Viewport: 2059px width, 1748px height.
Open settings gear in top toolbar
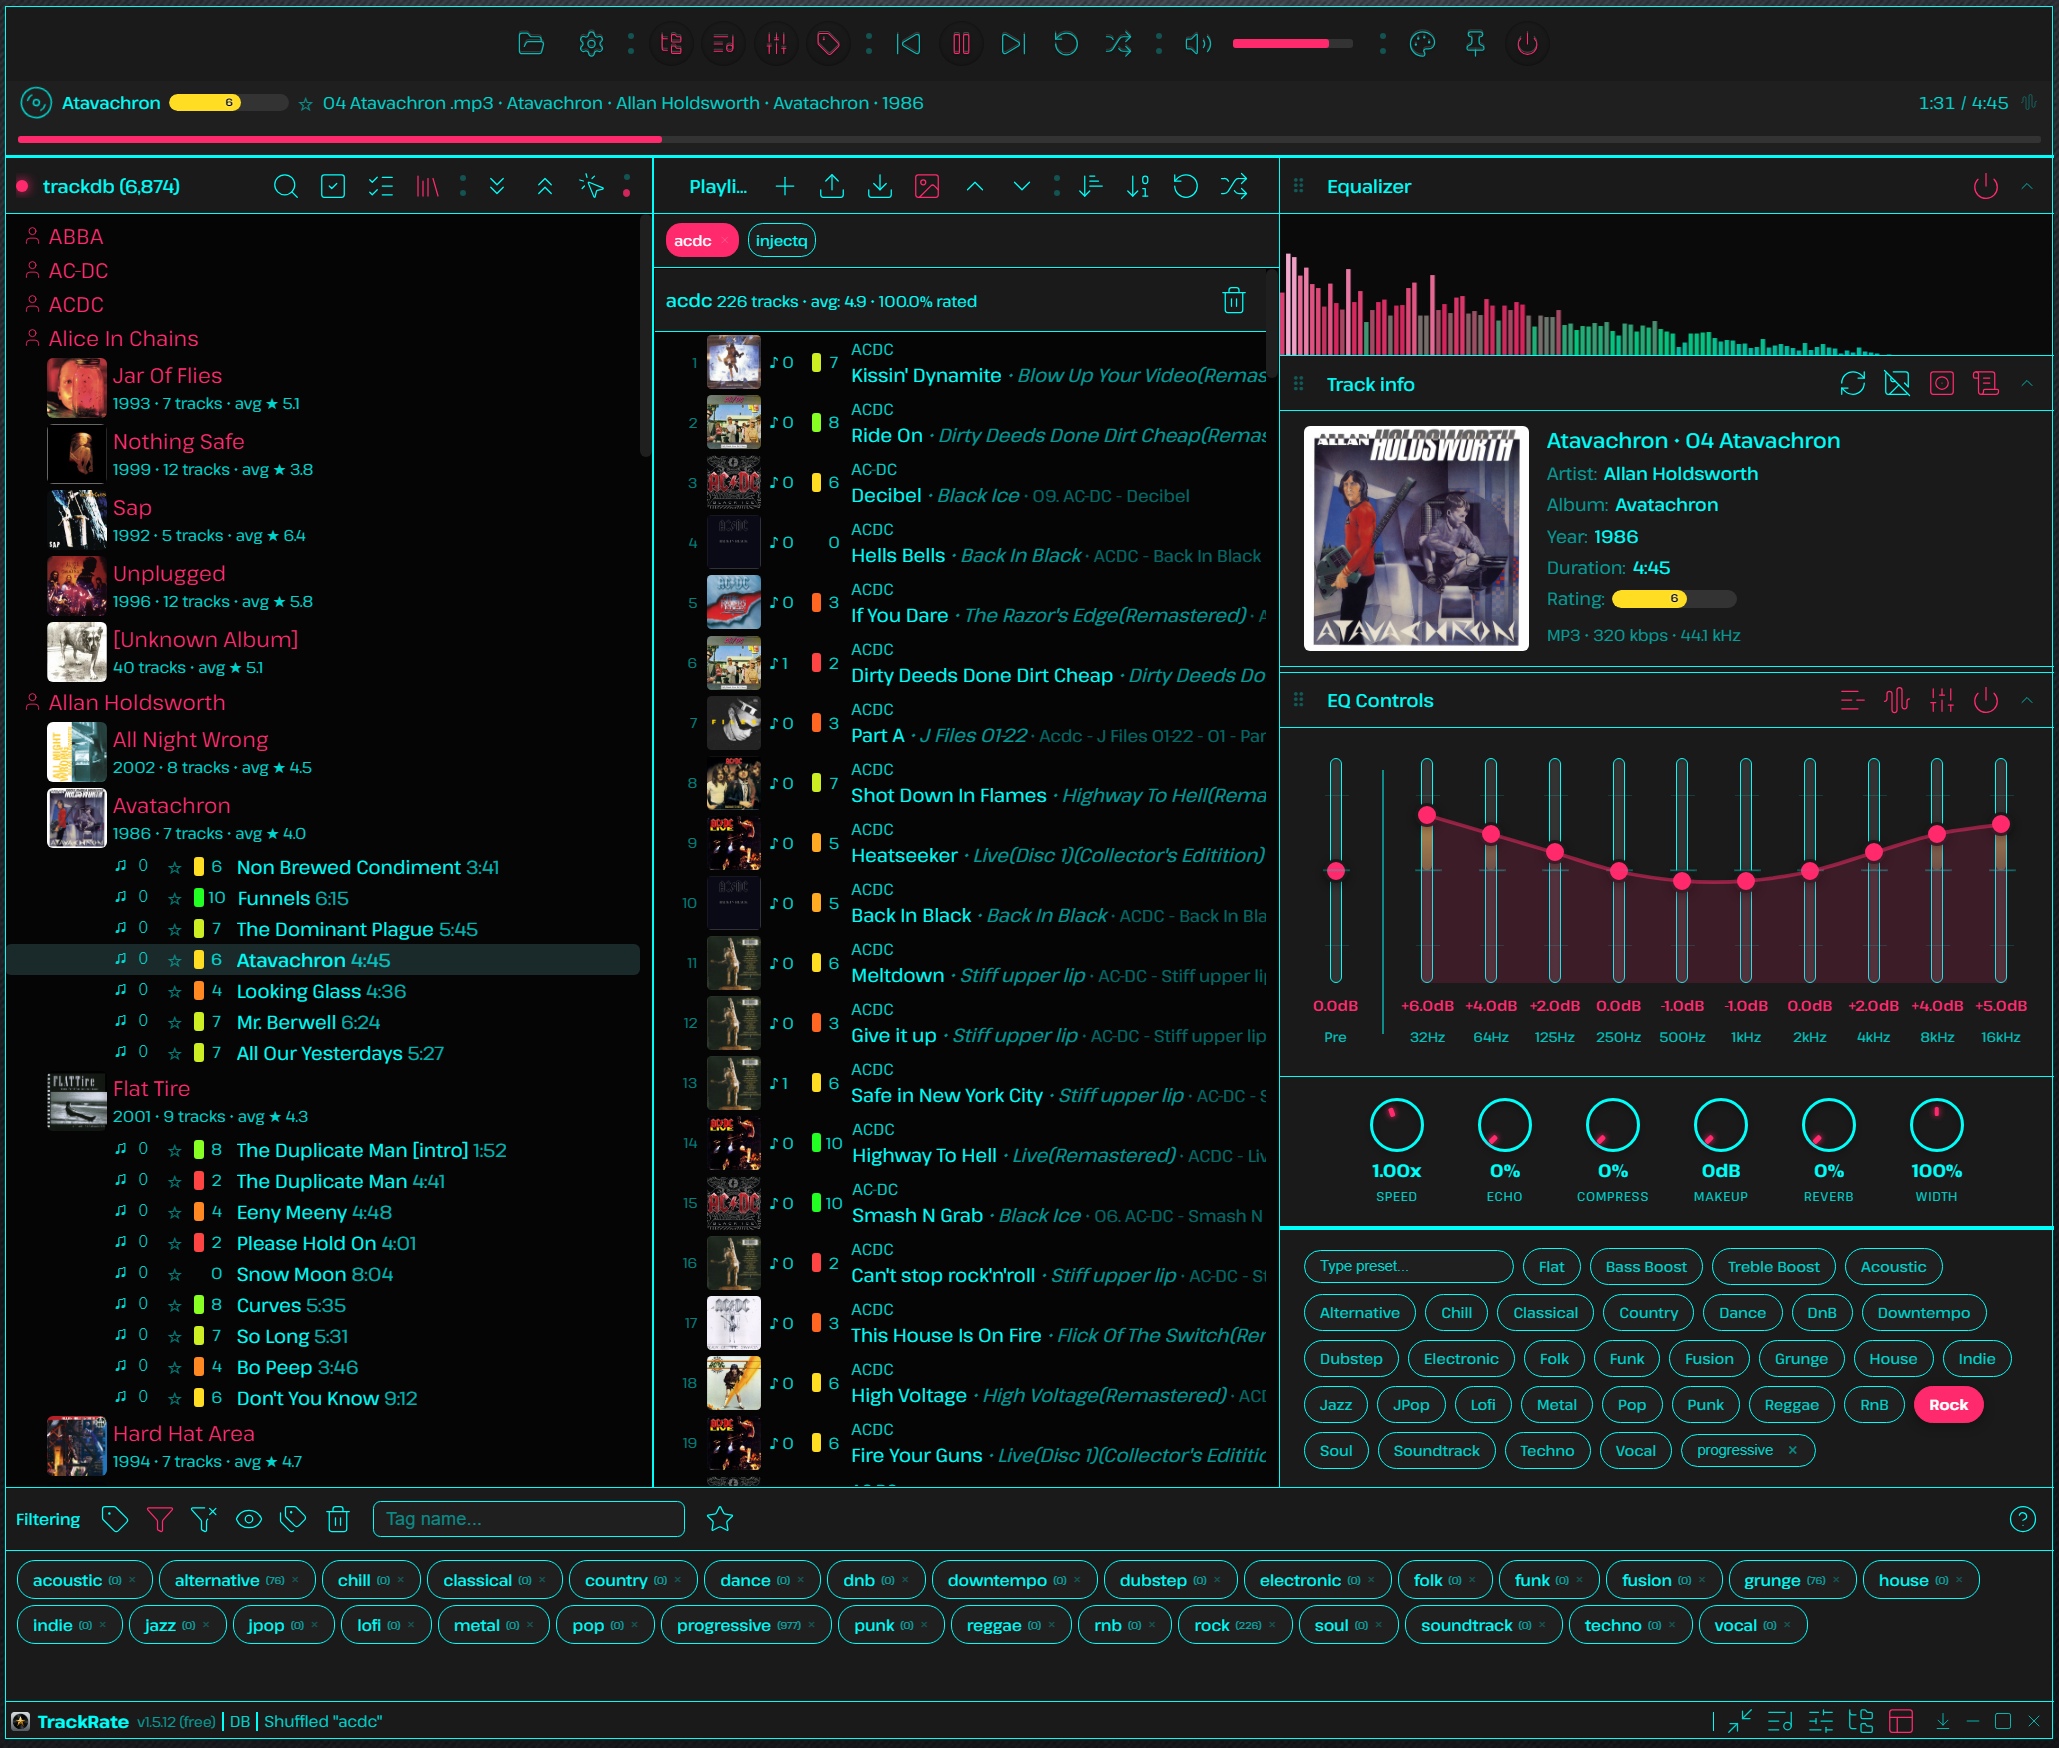pyautogui.click(x=591, y=43)
